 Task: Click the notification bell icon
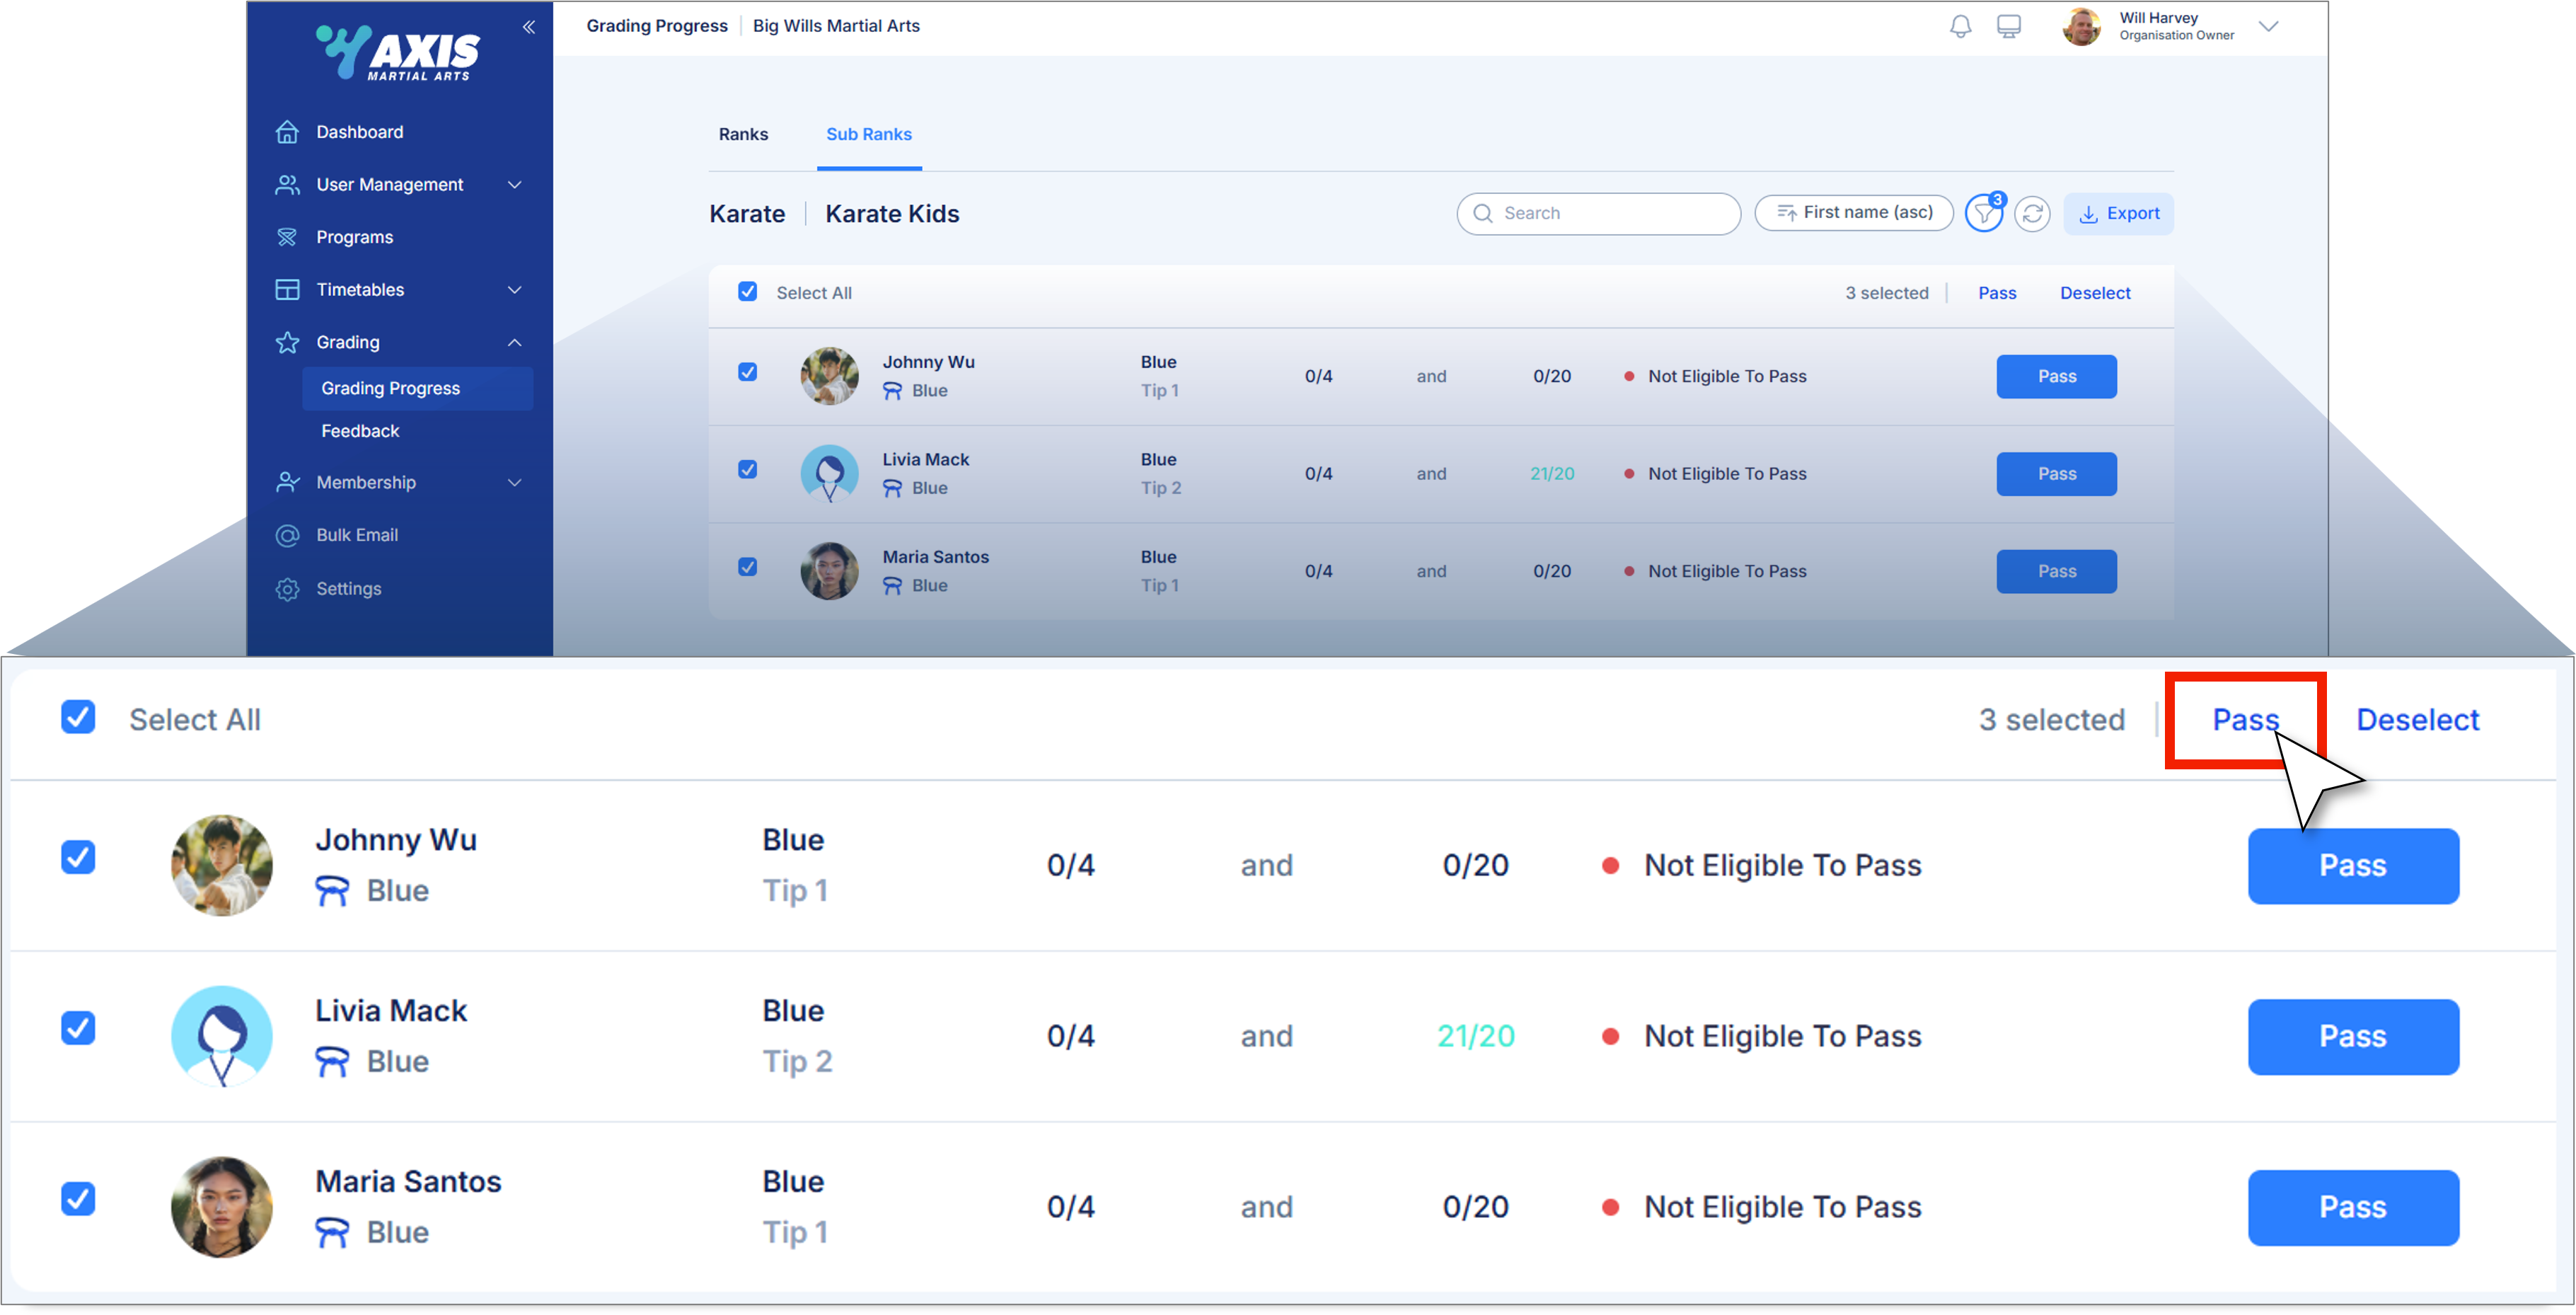click(x=1960, y=26)
